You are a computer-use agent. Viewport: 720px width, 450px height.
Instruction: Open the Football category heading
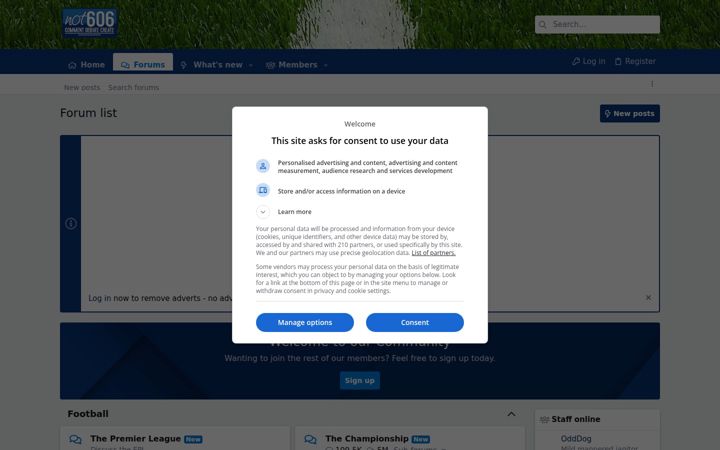point(88,414)
